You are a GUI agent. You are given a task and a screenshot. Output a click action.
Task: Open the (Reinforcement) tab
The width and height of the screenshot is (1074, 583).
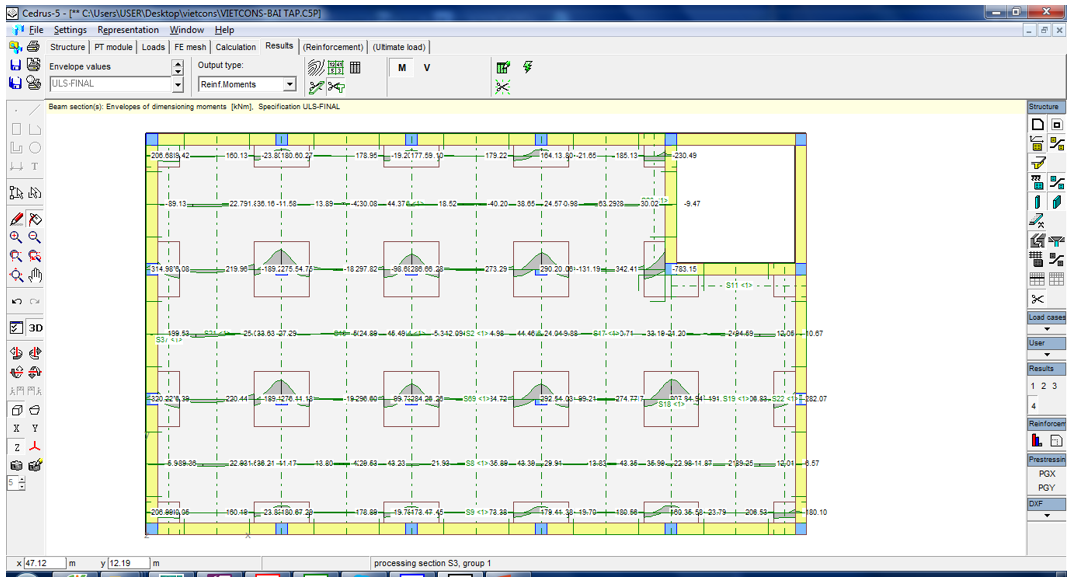[x=333, y=47]
